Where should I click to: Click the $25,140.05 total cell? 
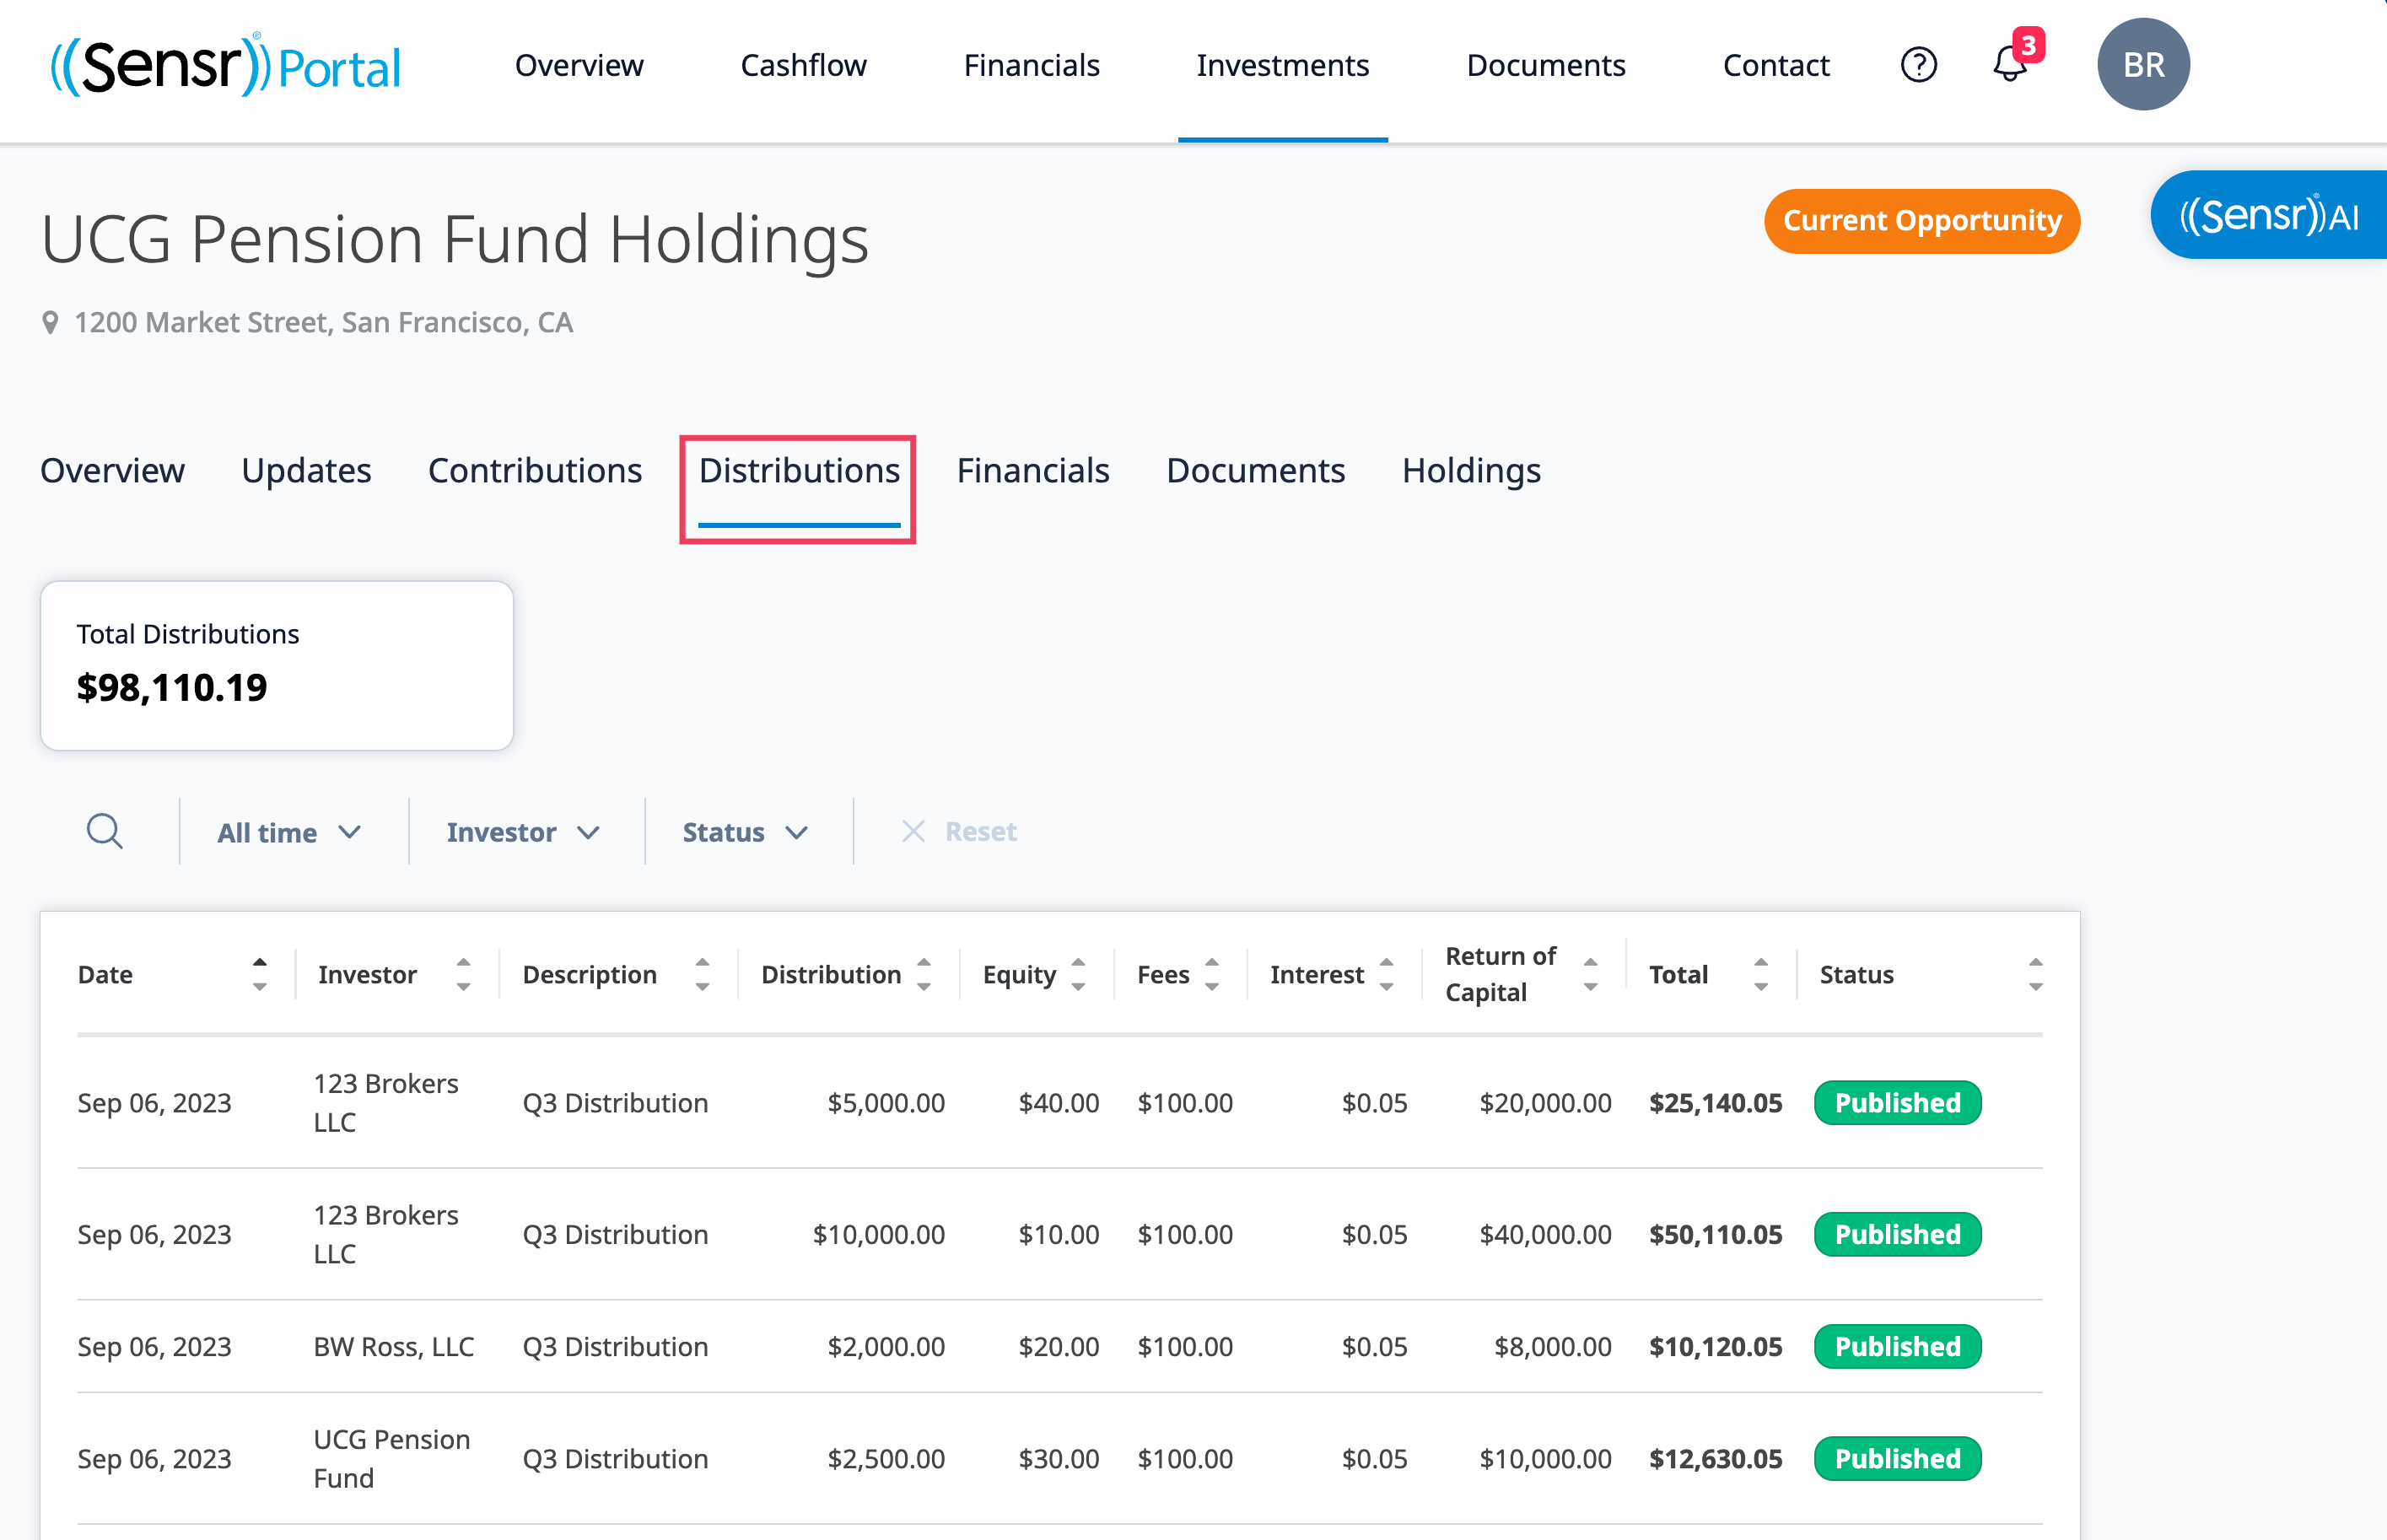click(1715, 1102)
